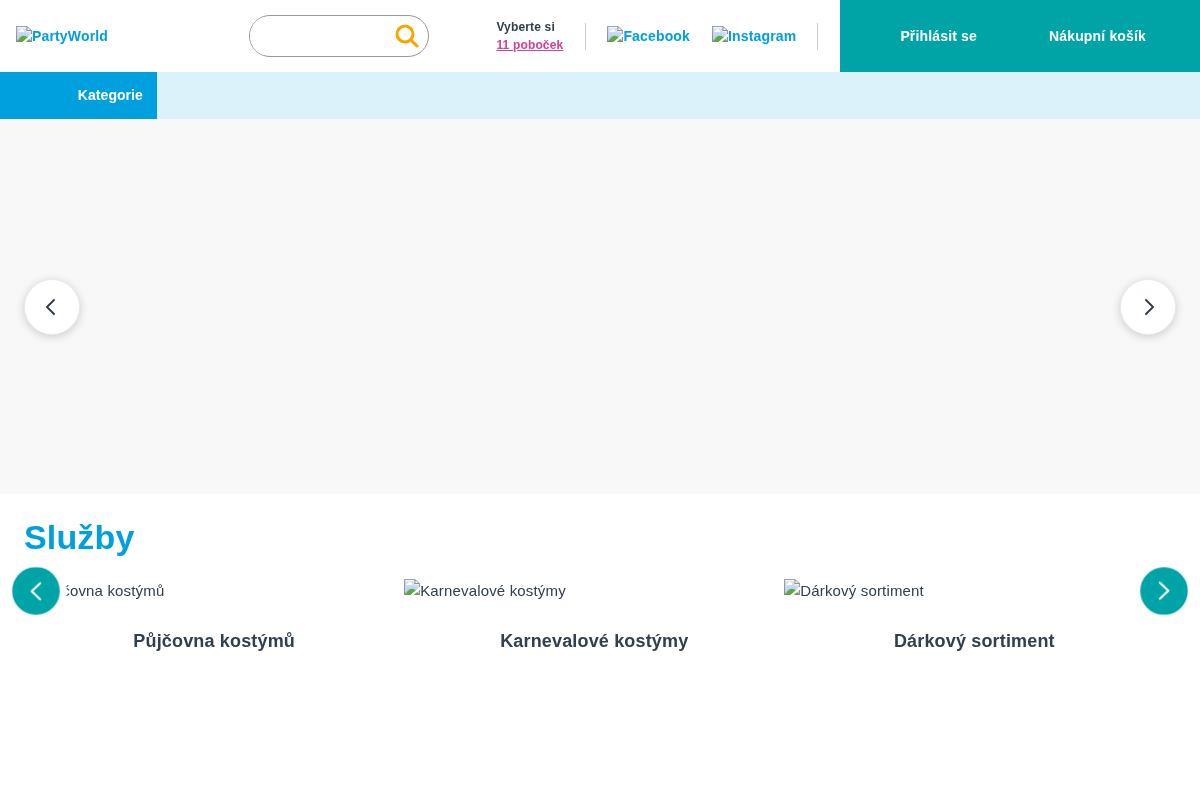This screenshot has width=1200, height=800.
Task: Click the Vyberte si label text
Action: [x=525, y=27]
